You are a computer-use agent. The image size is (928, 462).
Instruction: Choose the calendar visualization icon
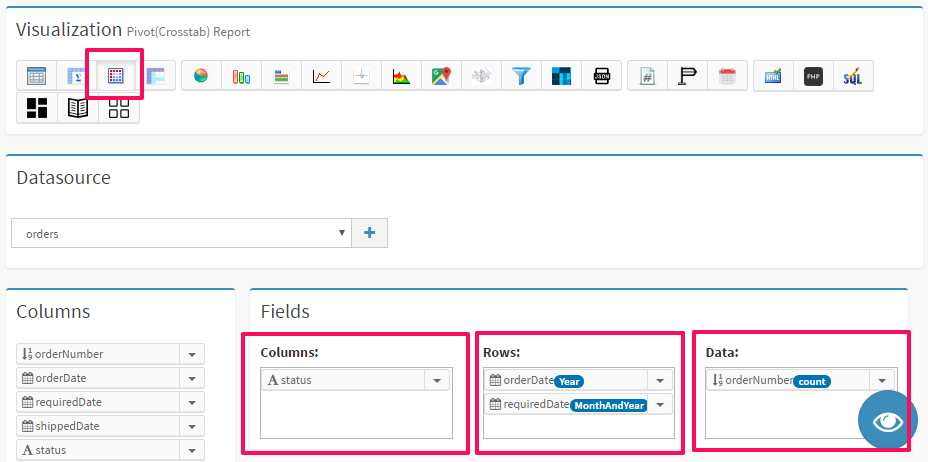[727, 76]
